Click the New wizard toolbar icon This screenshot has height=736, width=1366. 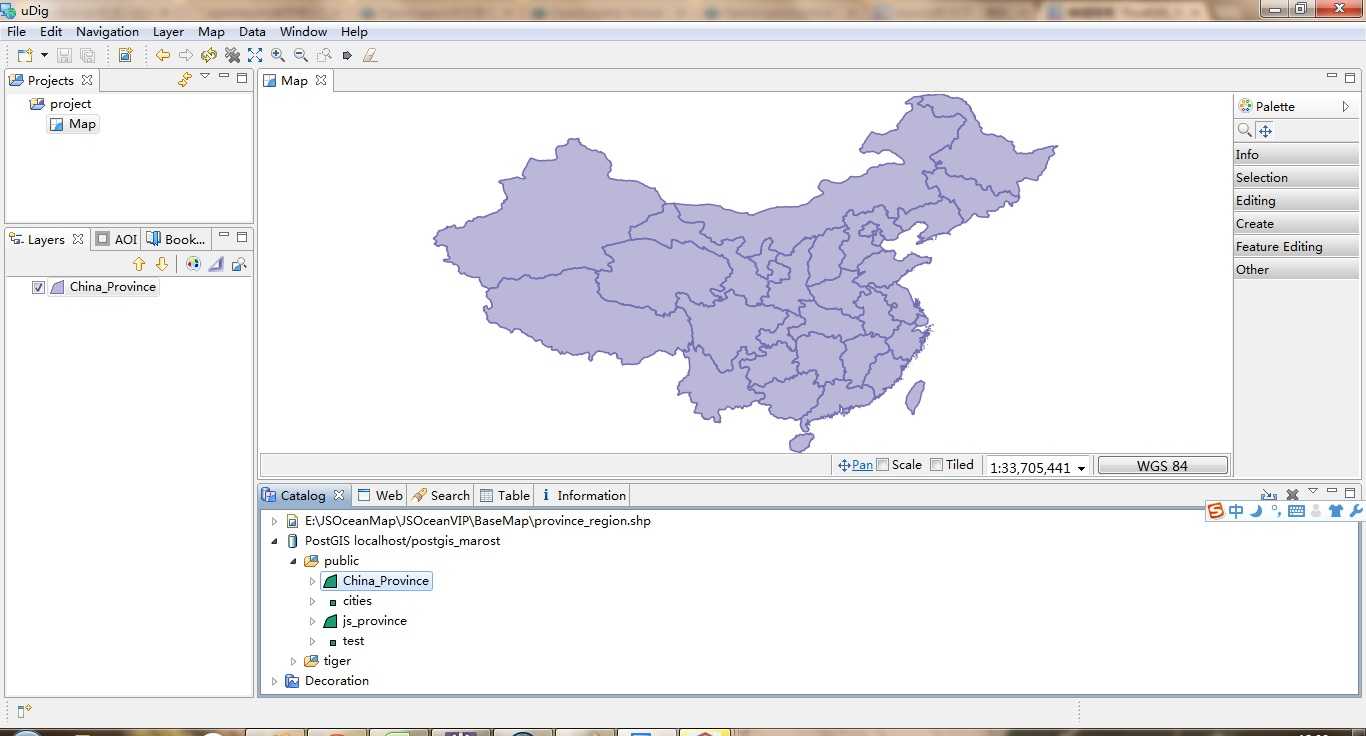click(x=25, y=55)
